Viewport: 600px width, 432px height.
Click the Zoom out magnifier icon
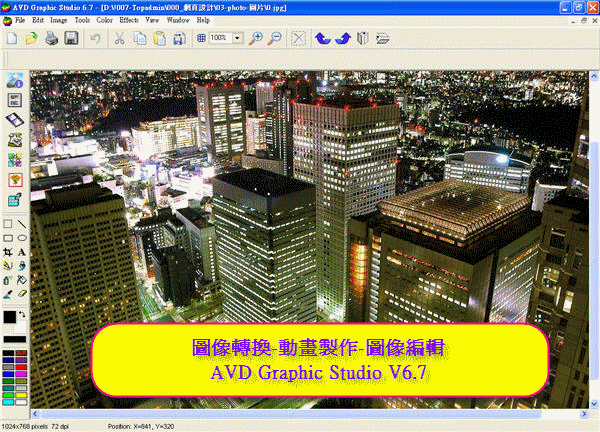pos(276,38)
